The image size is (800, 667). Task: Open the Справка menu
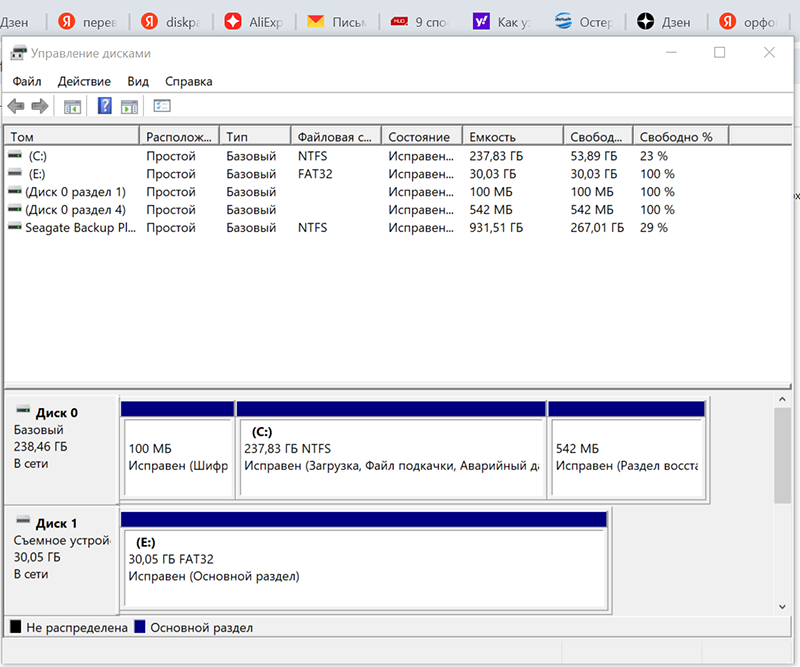pos(189,82)
